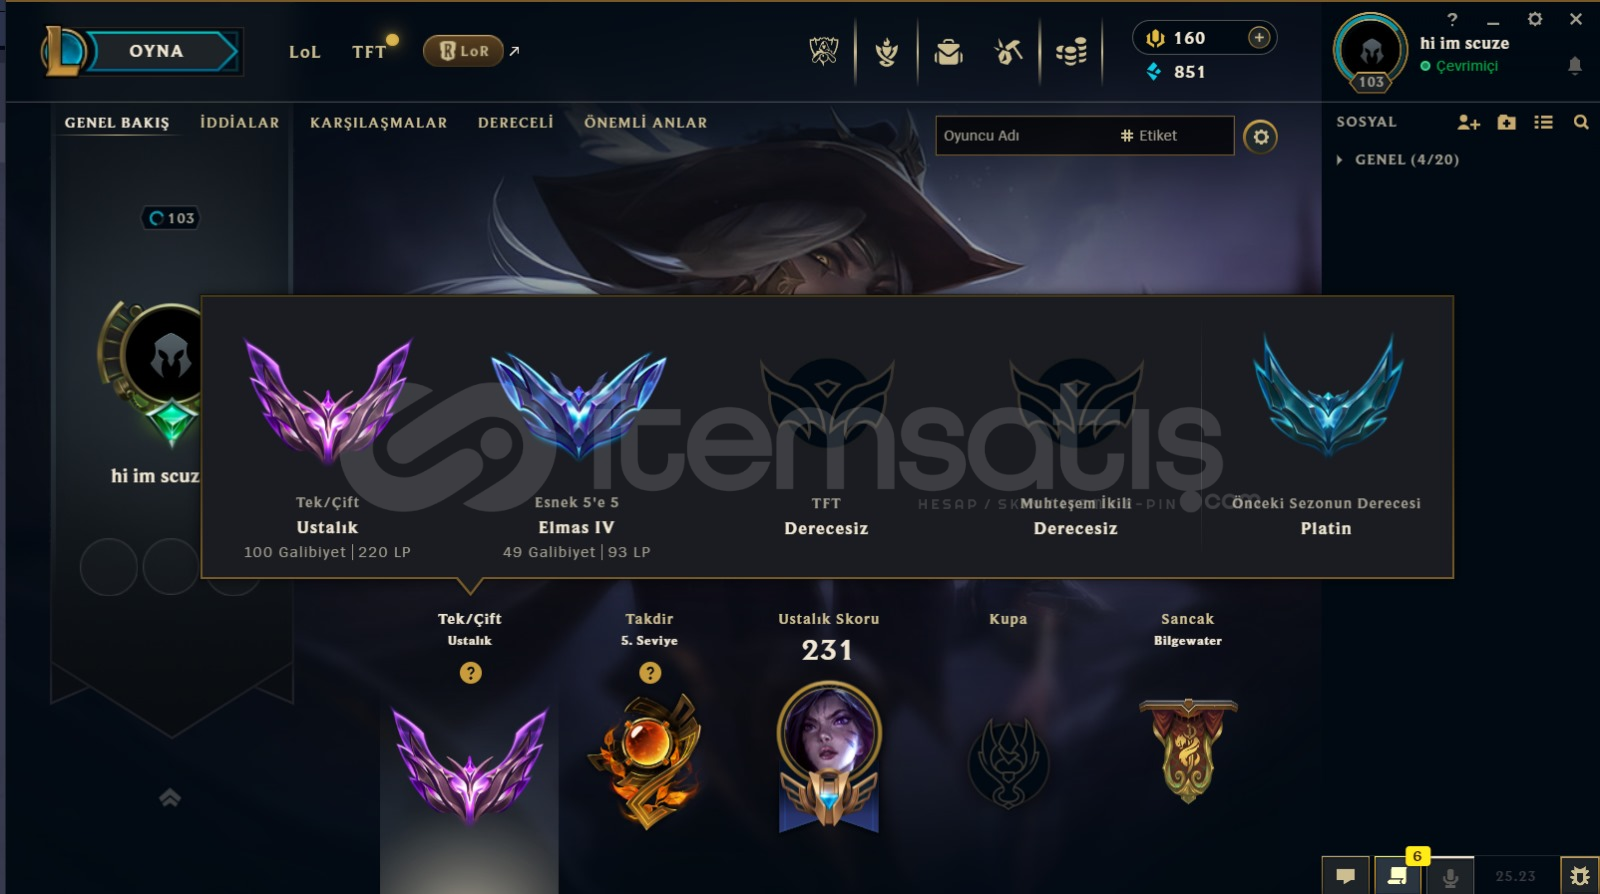Image resolution: width=1600 pixels, height=894 pixels.
Task: Open the Collection backpack icon
Action: [x=948, y=51]
